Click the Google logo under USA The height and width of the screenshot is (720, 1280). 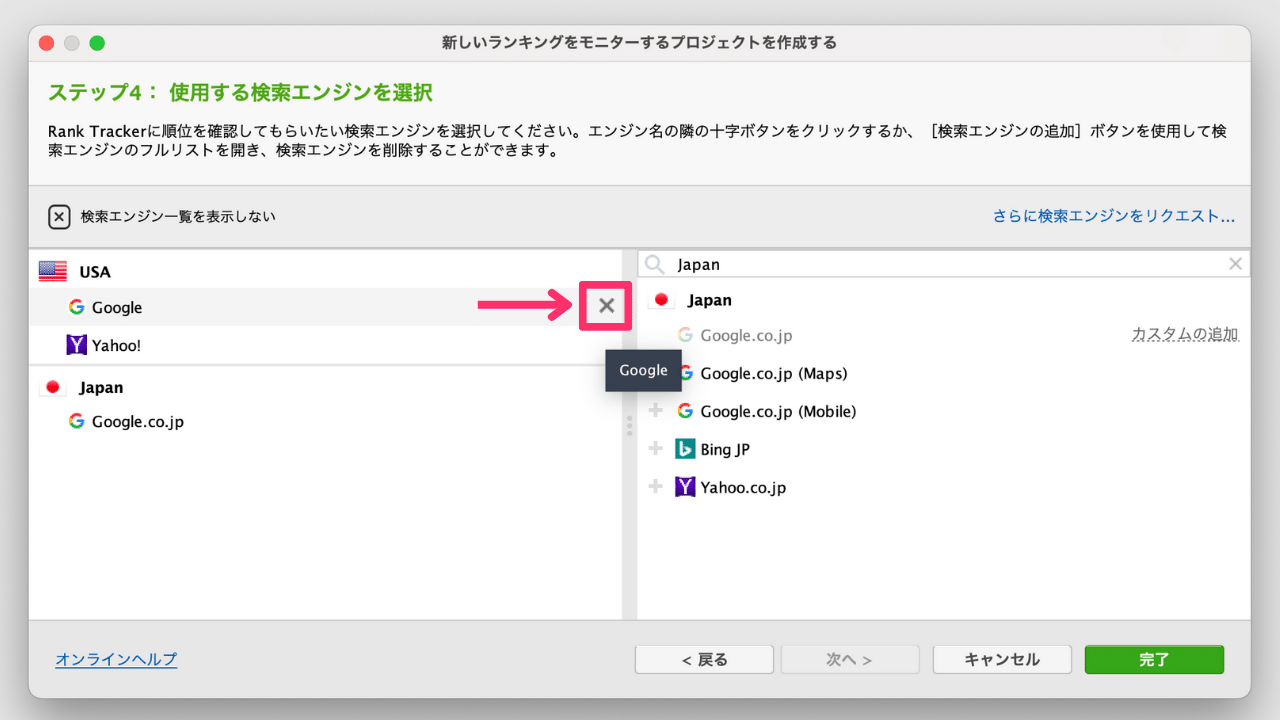[76, 307]
